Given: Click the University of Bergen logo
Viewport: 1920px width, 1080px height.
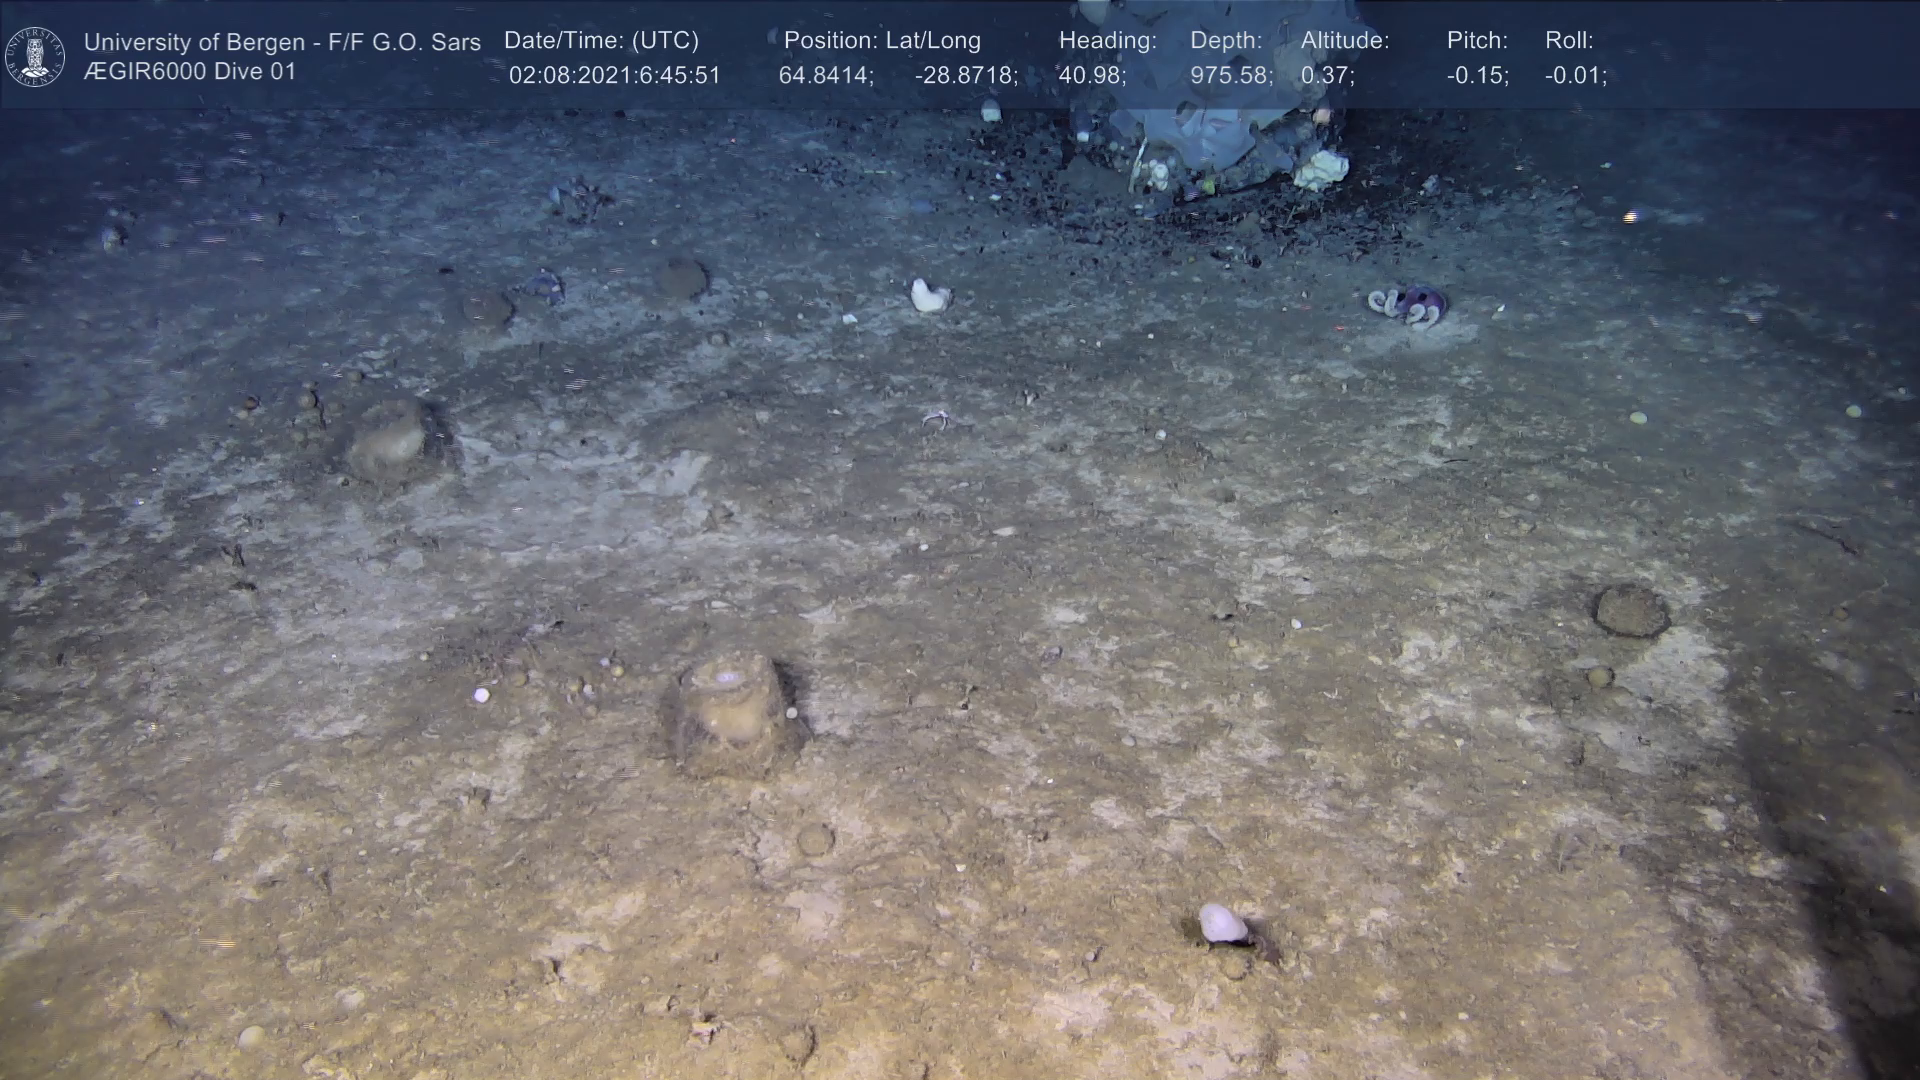Looking at the screenshot, I should click(35, 56).
